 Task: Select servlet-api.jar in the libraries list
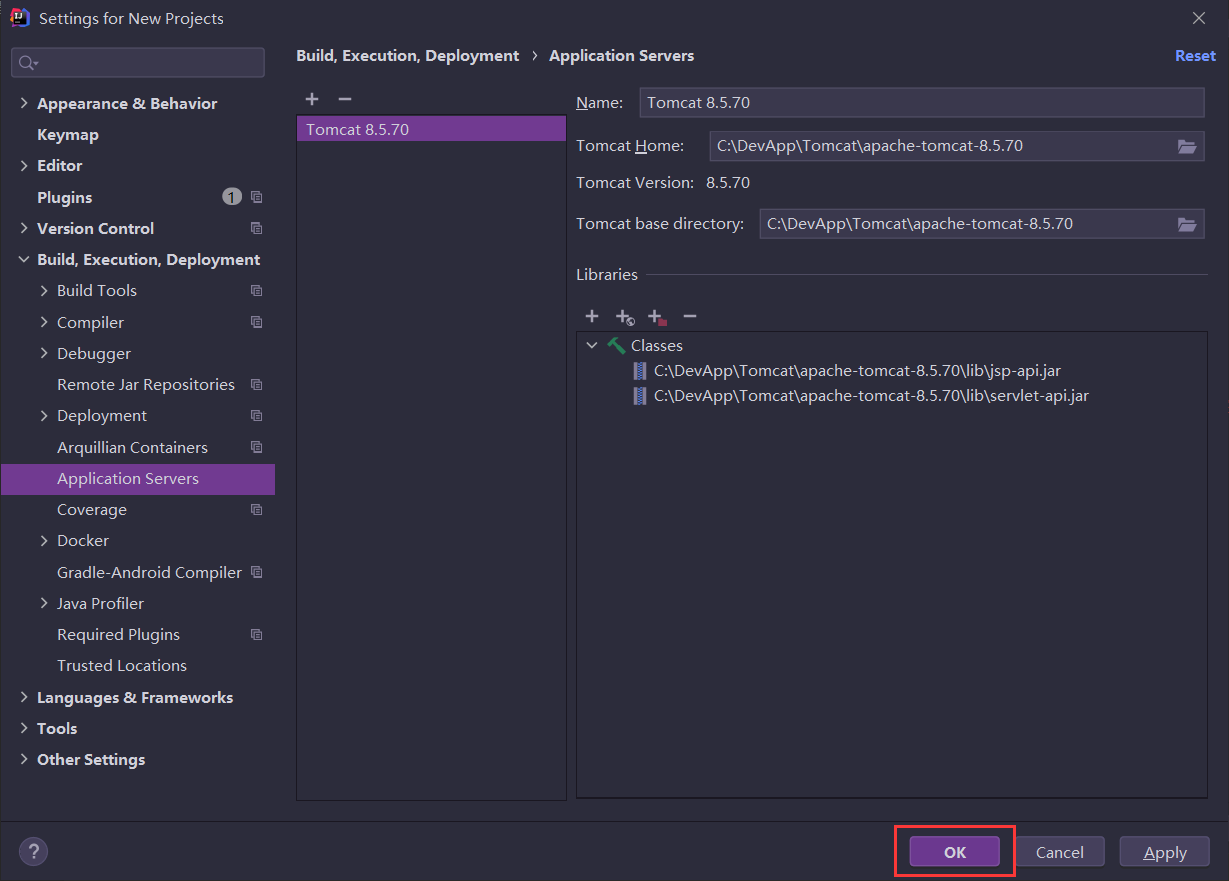(x=870, y=395)
